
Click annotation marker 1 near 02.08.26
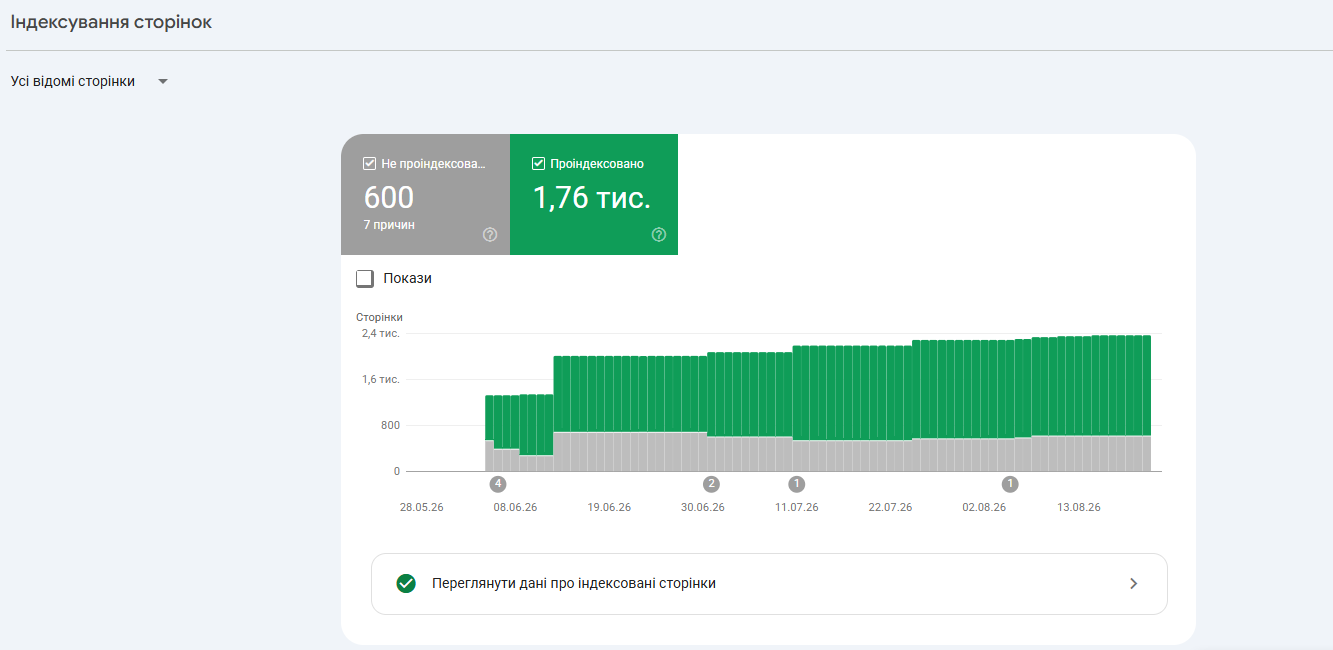tap(1010, 484)
